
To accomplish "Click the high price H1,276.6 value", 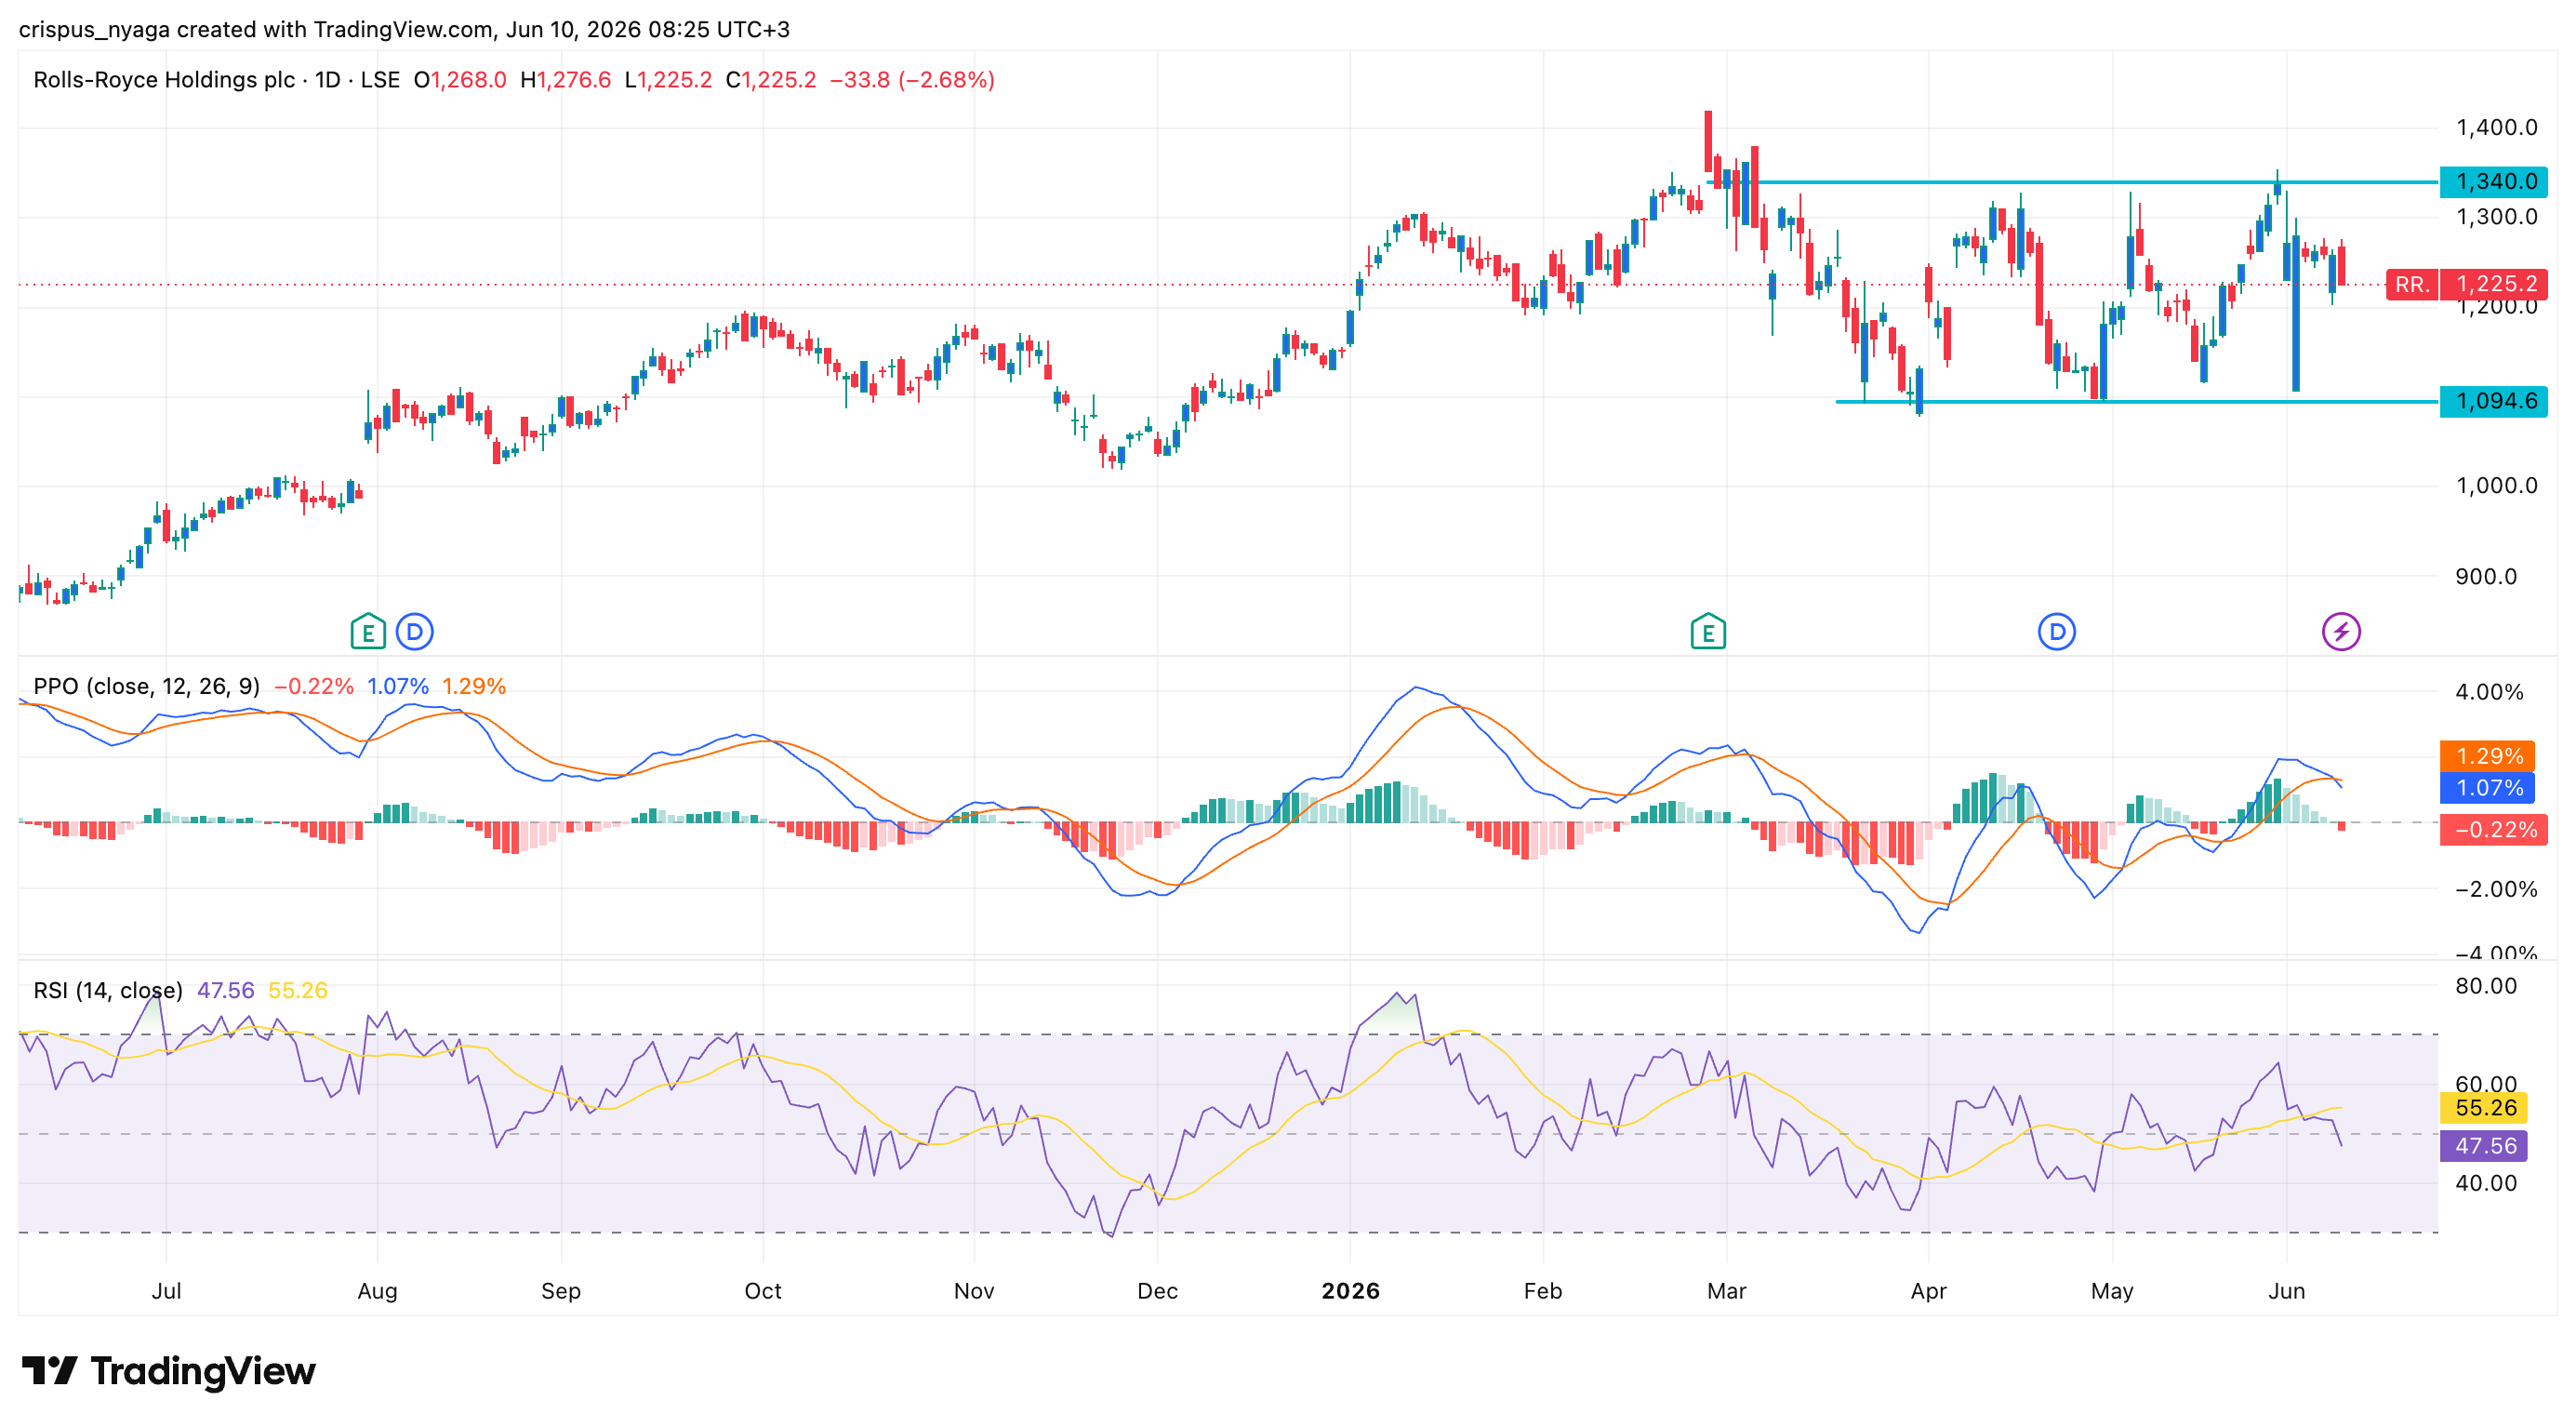I will pos(565,79).
